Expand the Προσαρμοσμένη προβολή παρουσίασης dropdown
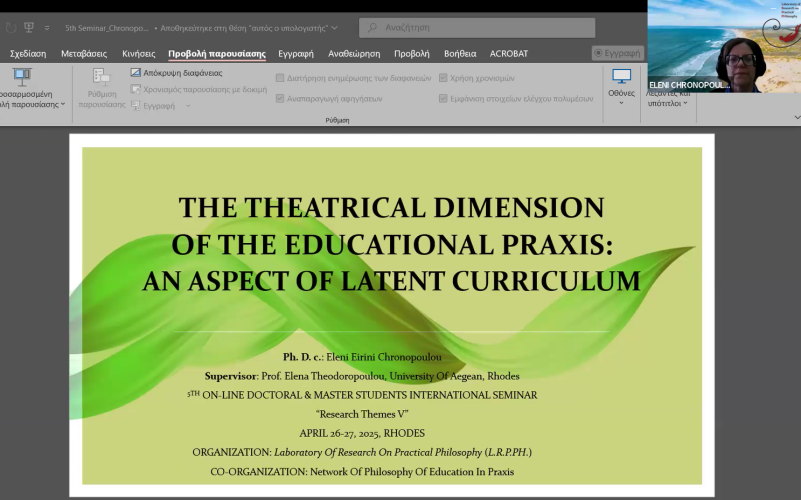The image size is (801, 500). pyautogui.click(x=63, y=104)
